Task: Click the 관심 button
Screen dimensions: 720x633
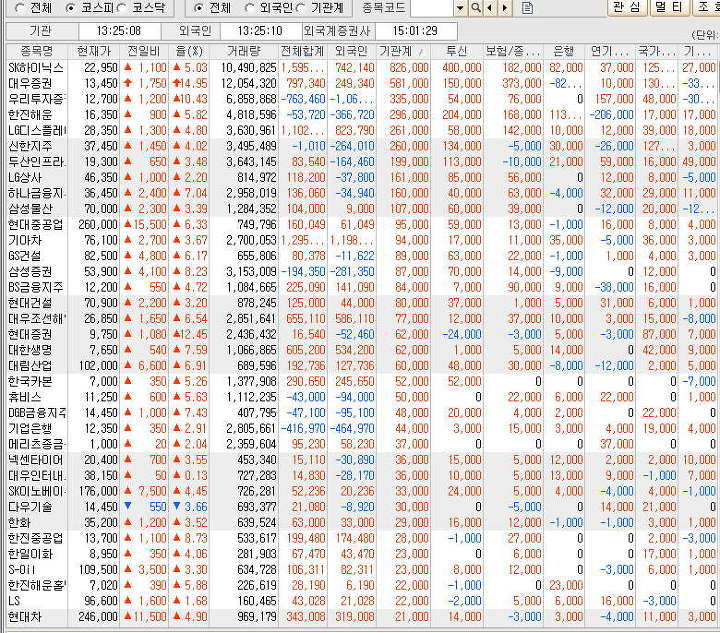Action: click(627, 7)
